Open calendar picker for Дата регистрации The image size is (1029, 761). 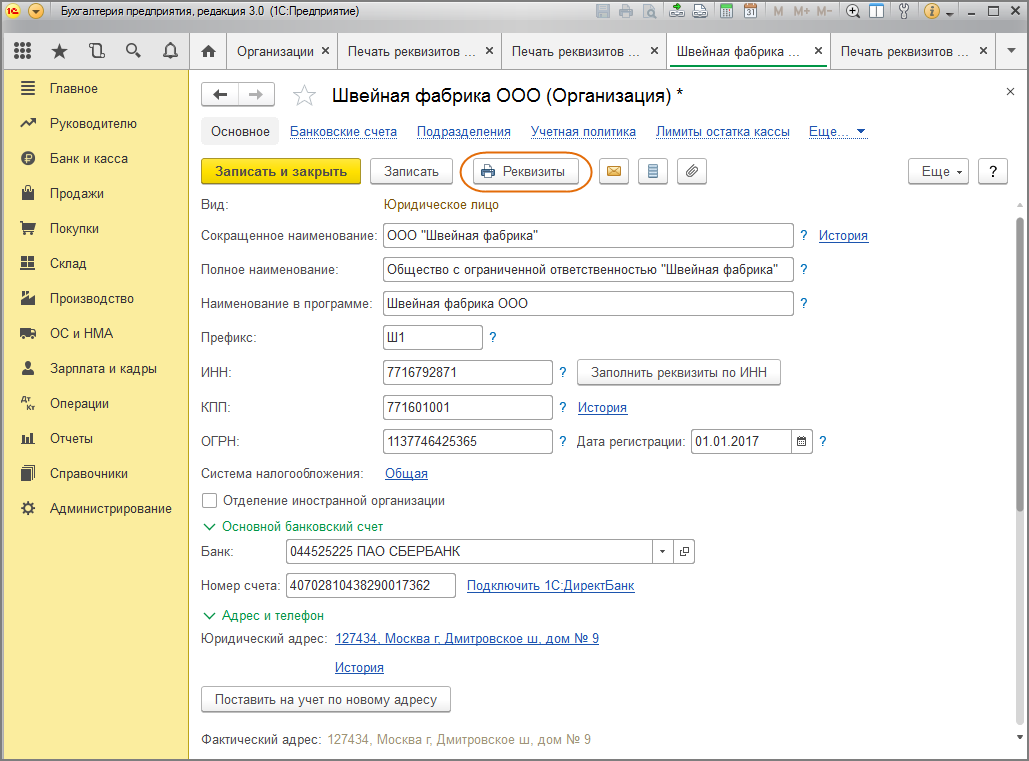point(801,442)
